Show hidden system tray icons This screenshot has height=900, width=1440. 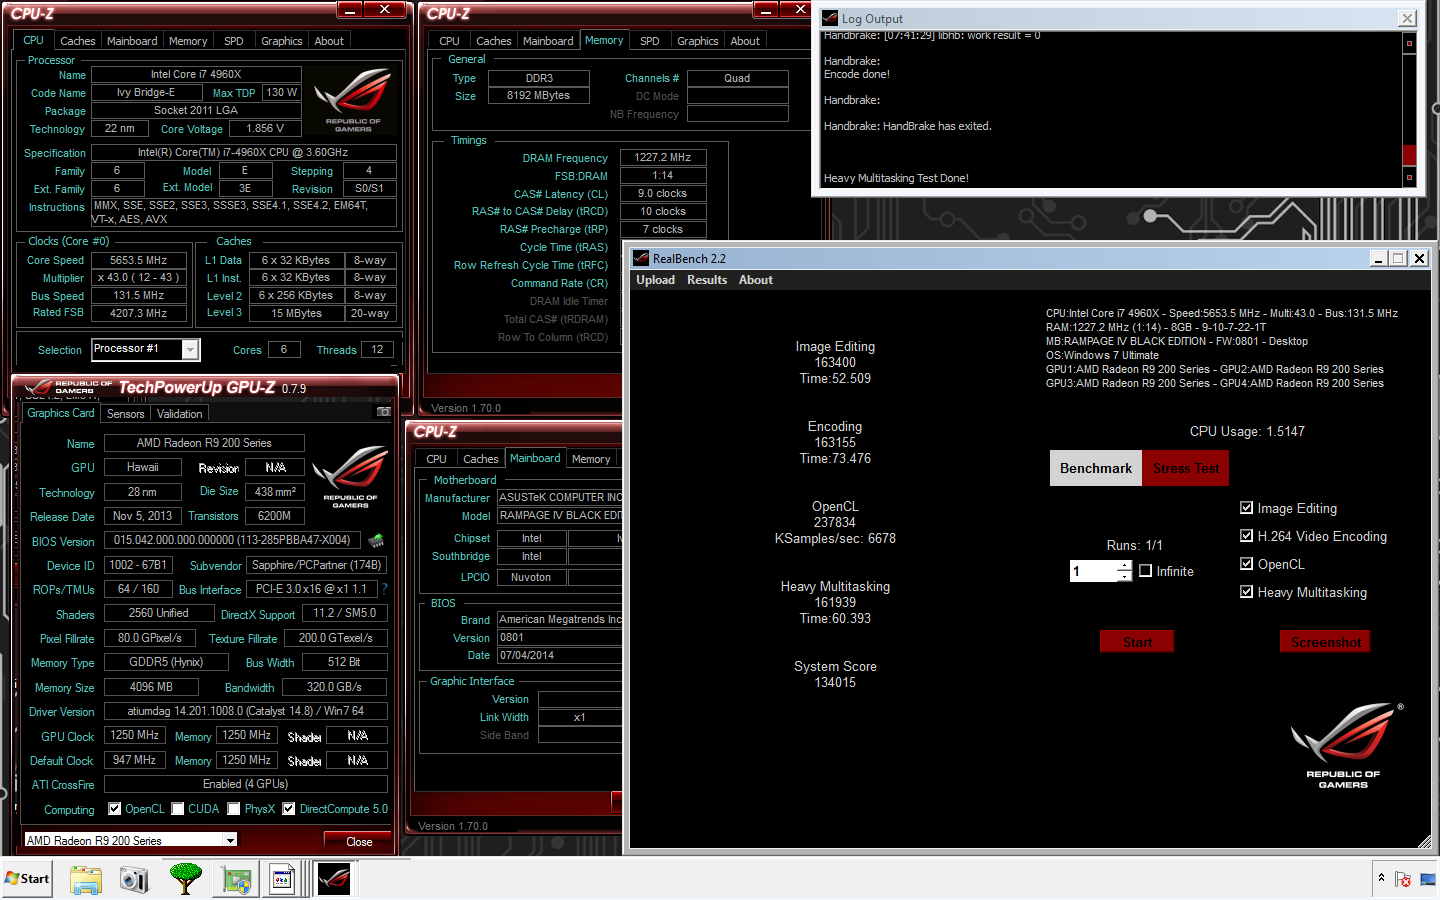click(1381, 878)
